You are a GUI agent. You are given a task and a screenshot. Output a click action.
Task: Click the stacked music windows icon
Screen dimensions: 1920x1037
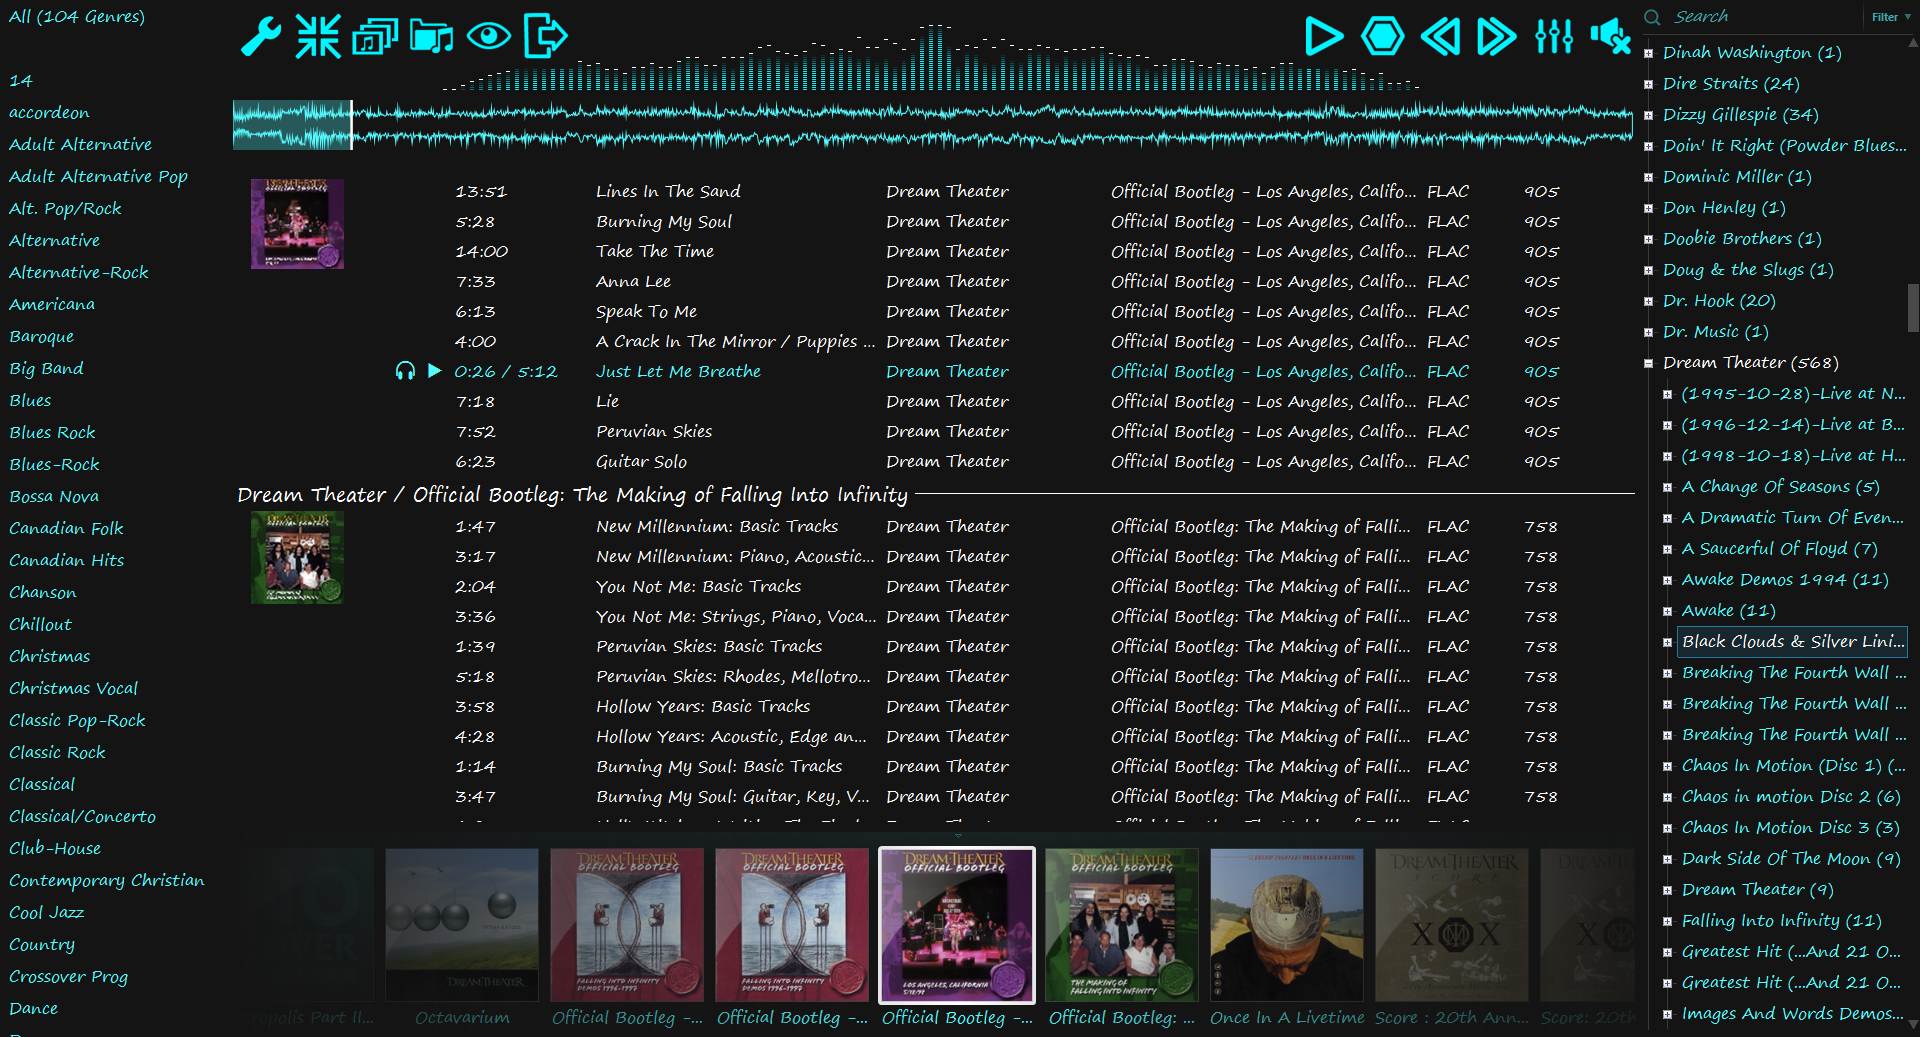click(x=375, y=37)
